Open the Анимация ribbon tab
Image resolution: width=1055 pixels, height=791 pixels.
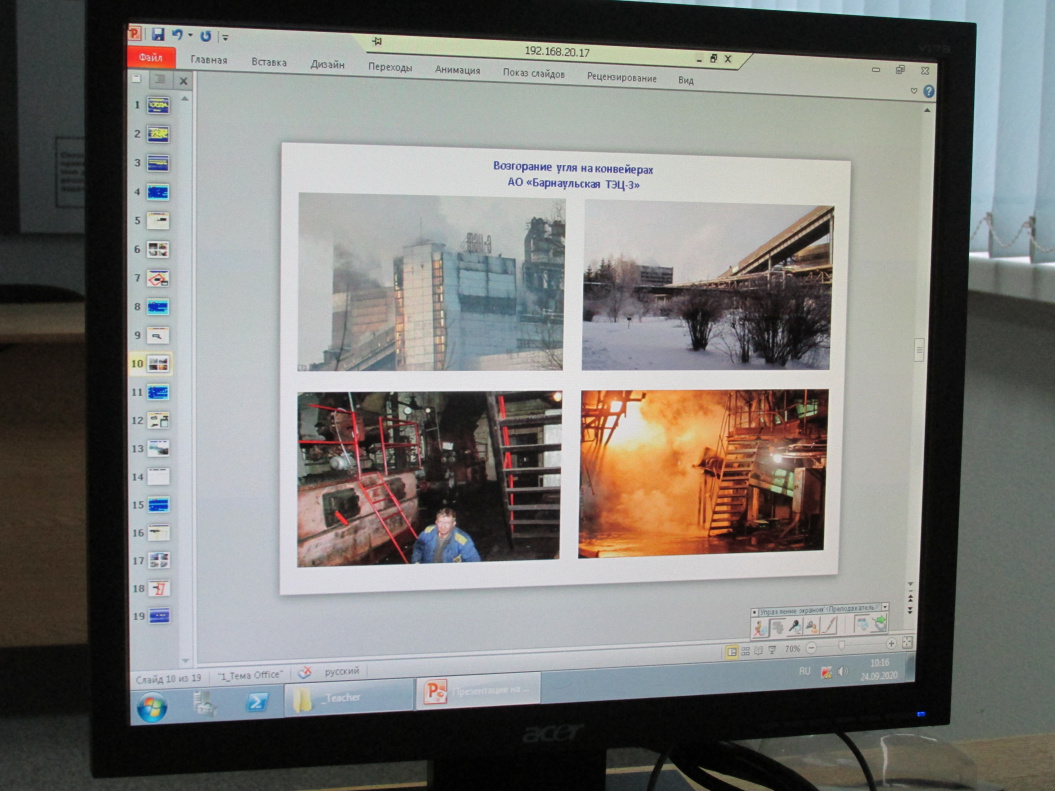(457, 70)
